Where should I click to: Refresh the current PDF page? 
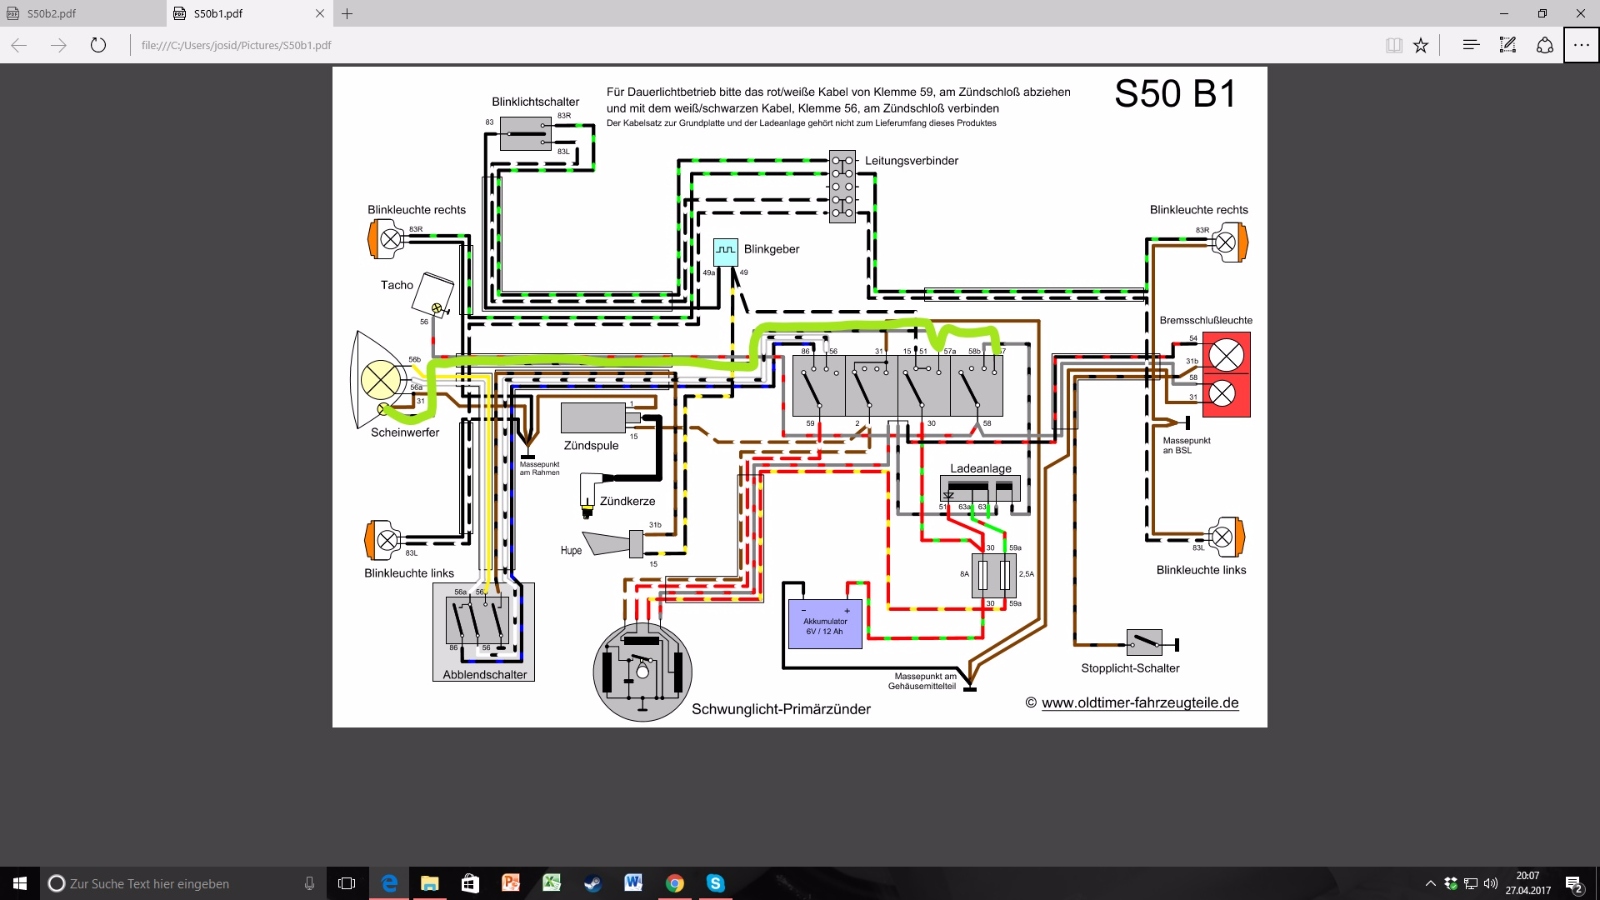(98, 45)
